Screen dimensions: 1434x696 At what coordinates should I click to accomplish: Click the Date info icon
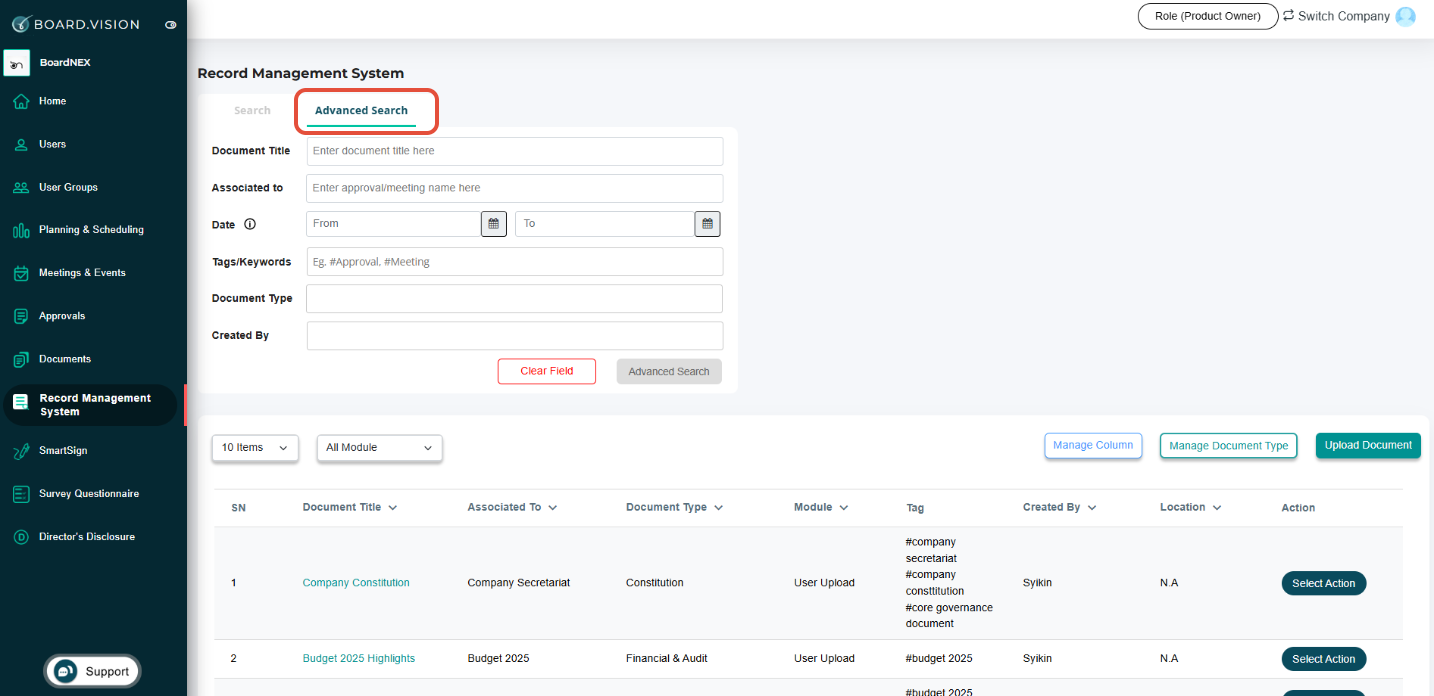(x=250, y=224)
